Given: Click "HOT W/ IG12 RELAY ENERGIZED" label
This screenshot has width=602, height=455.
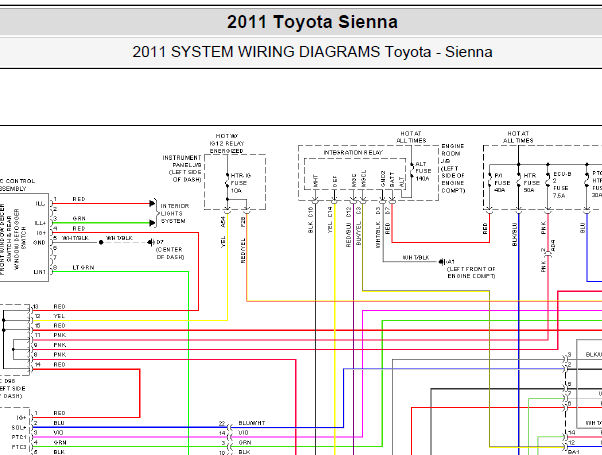Looking at the screenshot, I should [x=227, y=143].
